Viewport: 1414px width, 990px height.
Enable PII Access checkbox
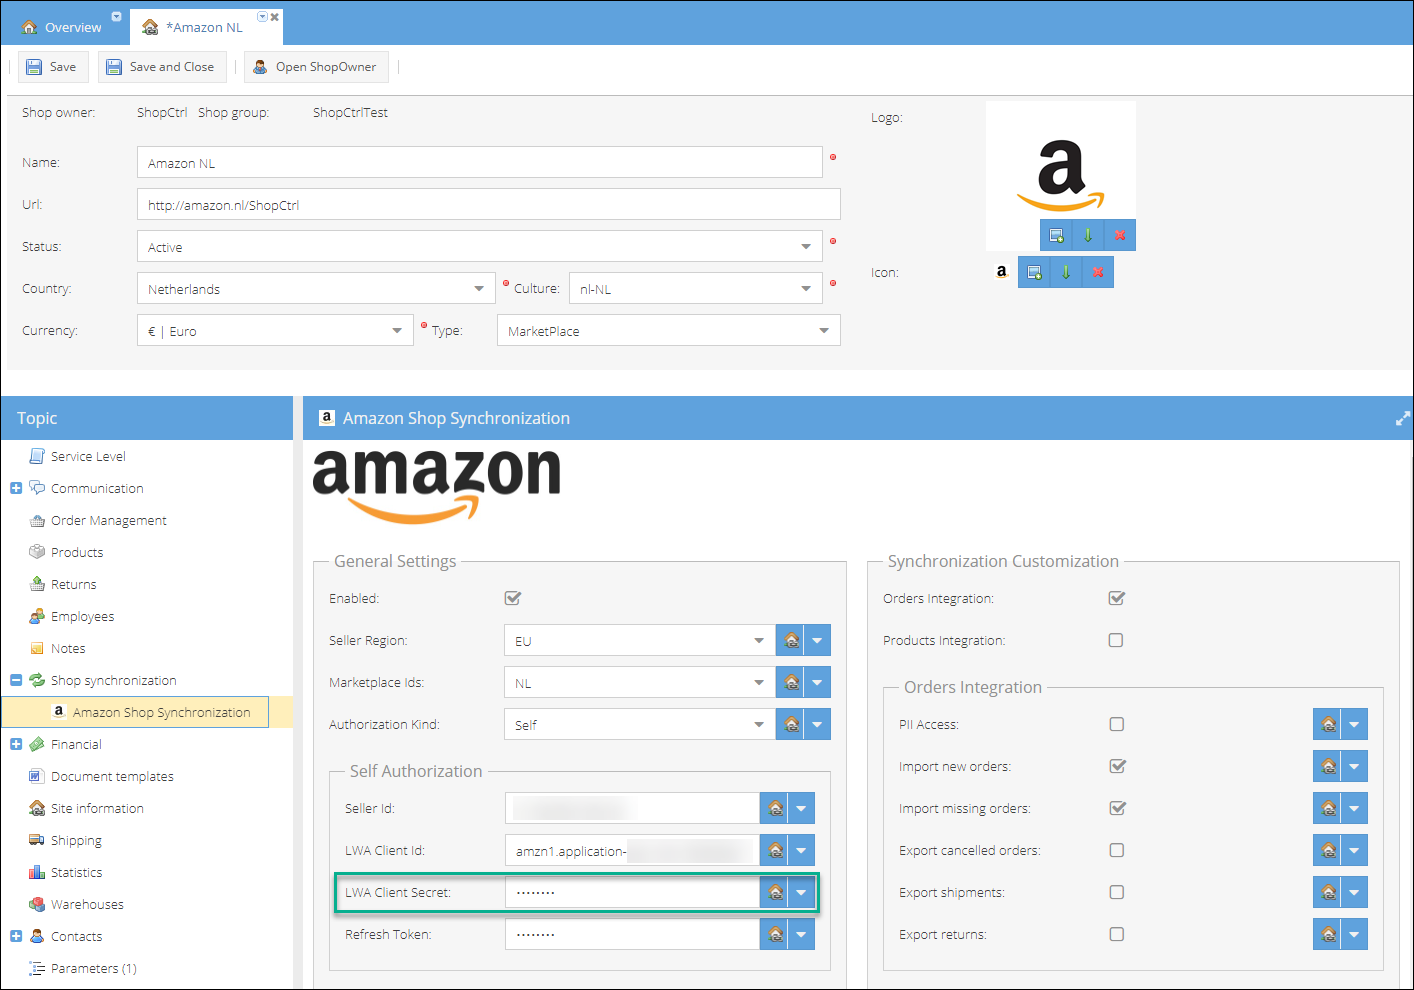pyautogui.click(x=1117, y=724)
